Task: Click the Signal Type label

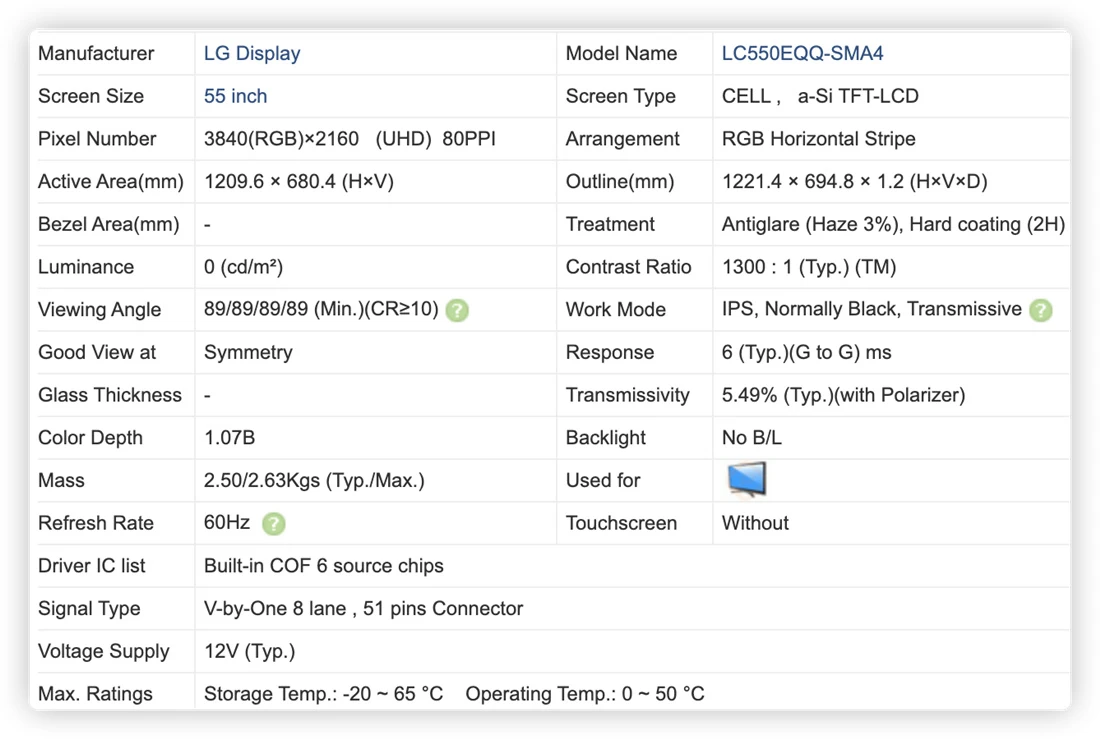Action: pyautogui.click(x=89, y=608)
